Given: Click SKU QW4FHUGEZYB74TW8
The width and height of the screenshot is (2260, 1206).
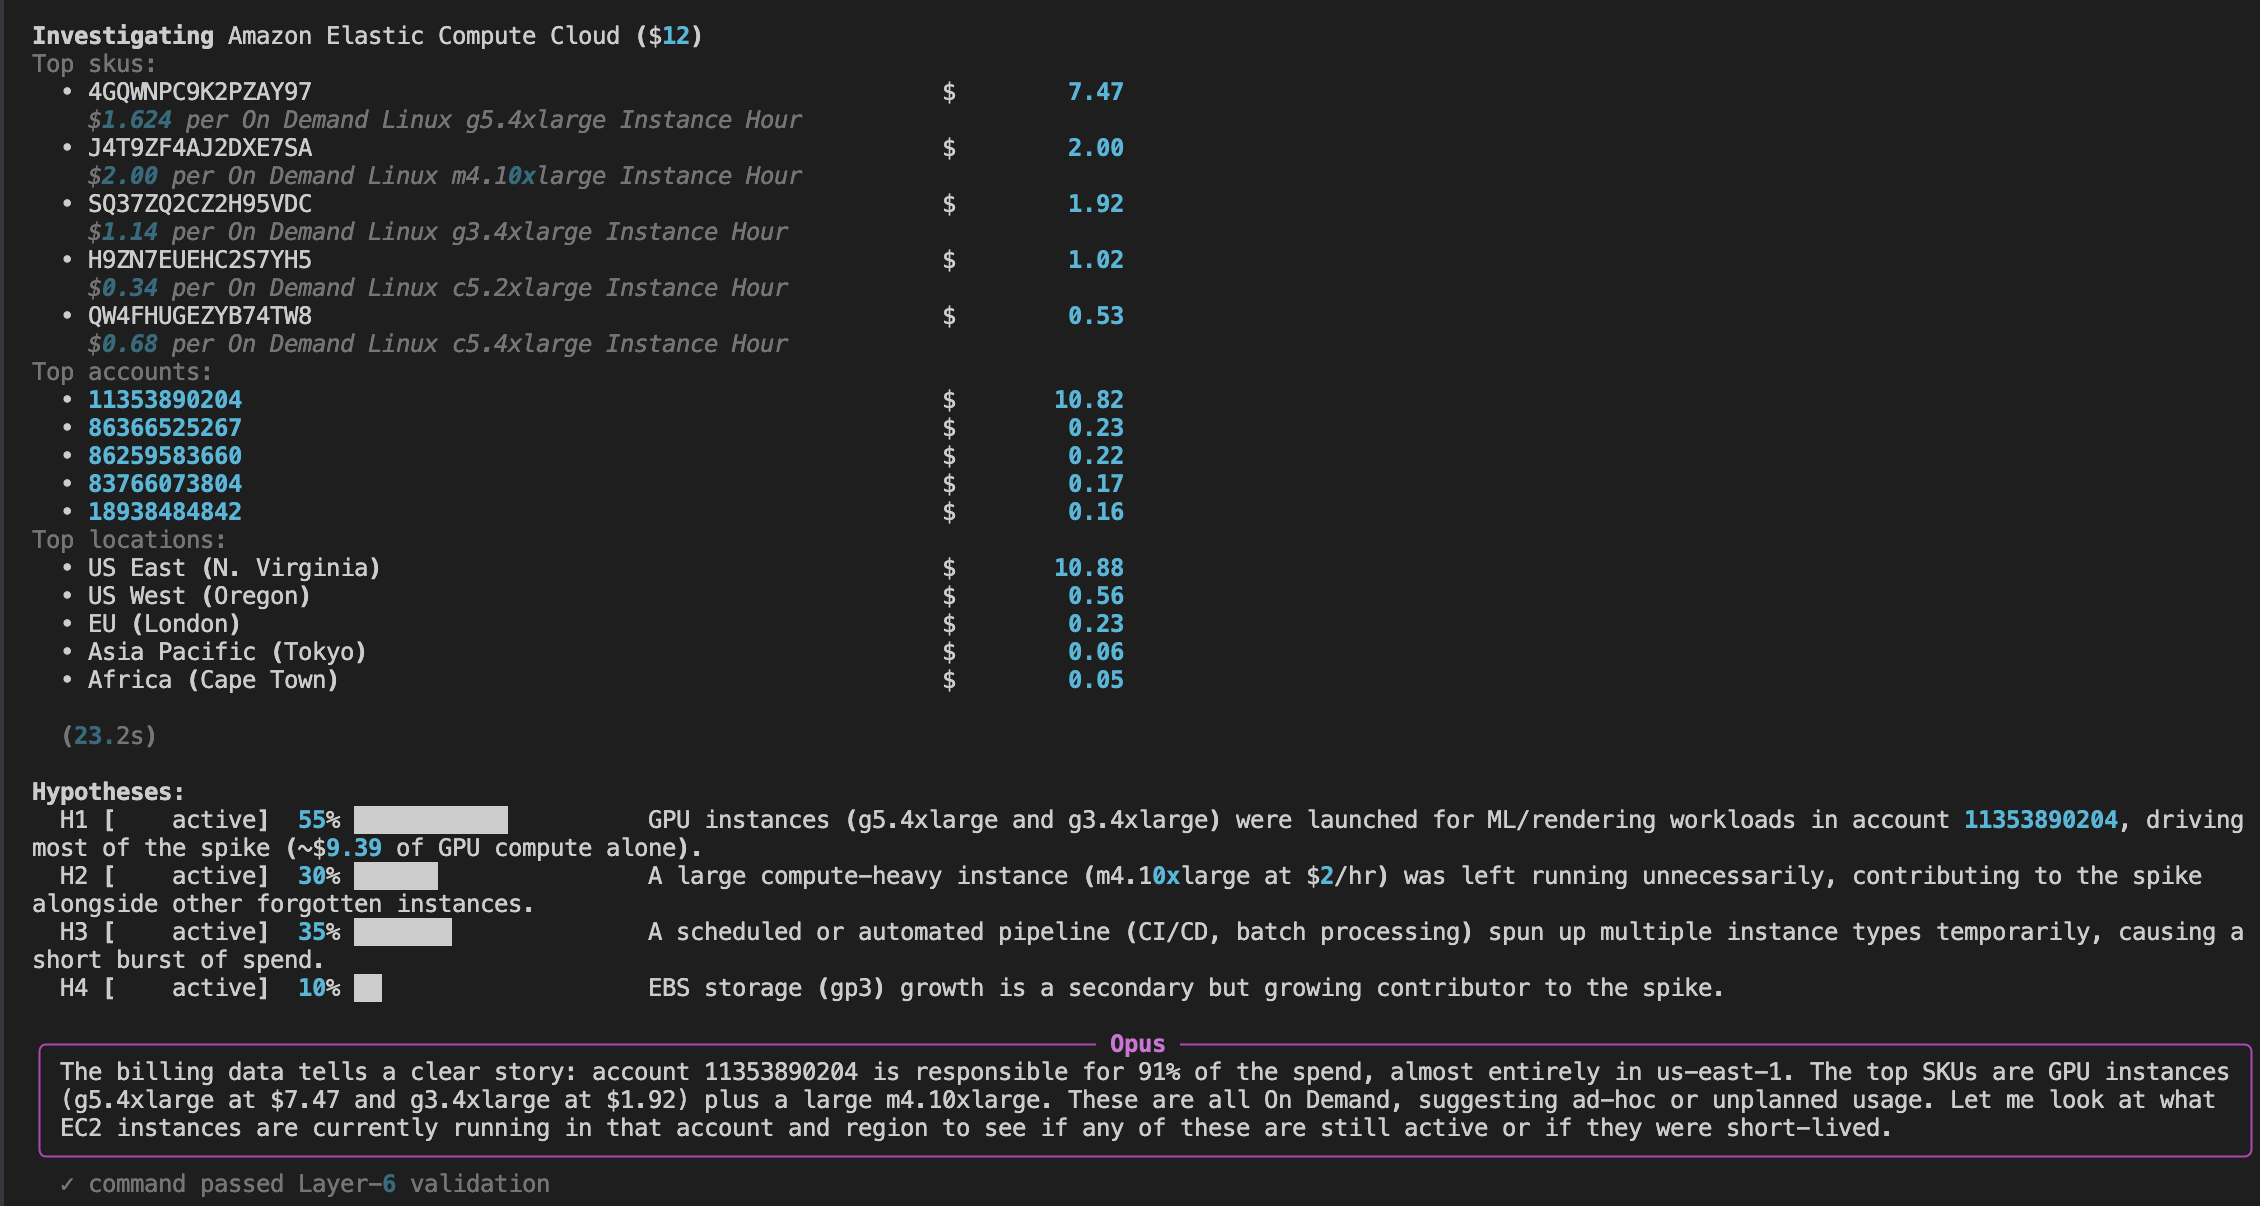Looking at the screenshot, I should [200, 316].
